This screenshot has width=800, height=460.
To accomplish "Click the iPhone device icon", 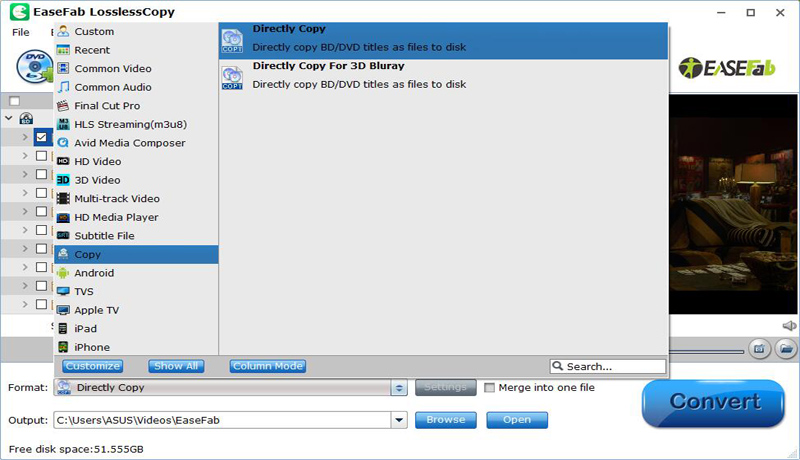I will (x=63, y=347).
